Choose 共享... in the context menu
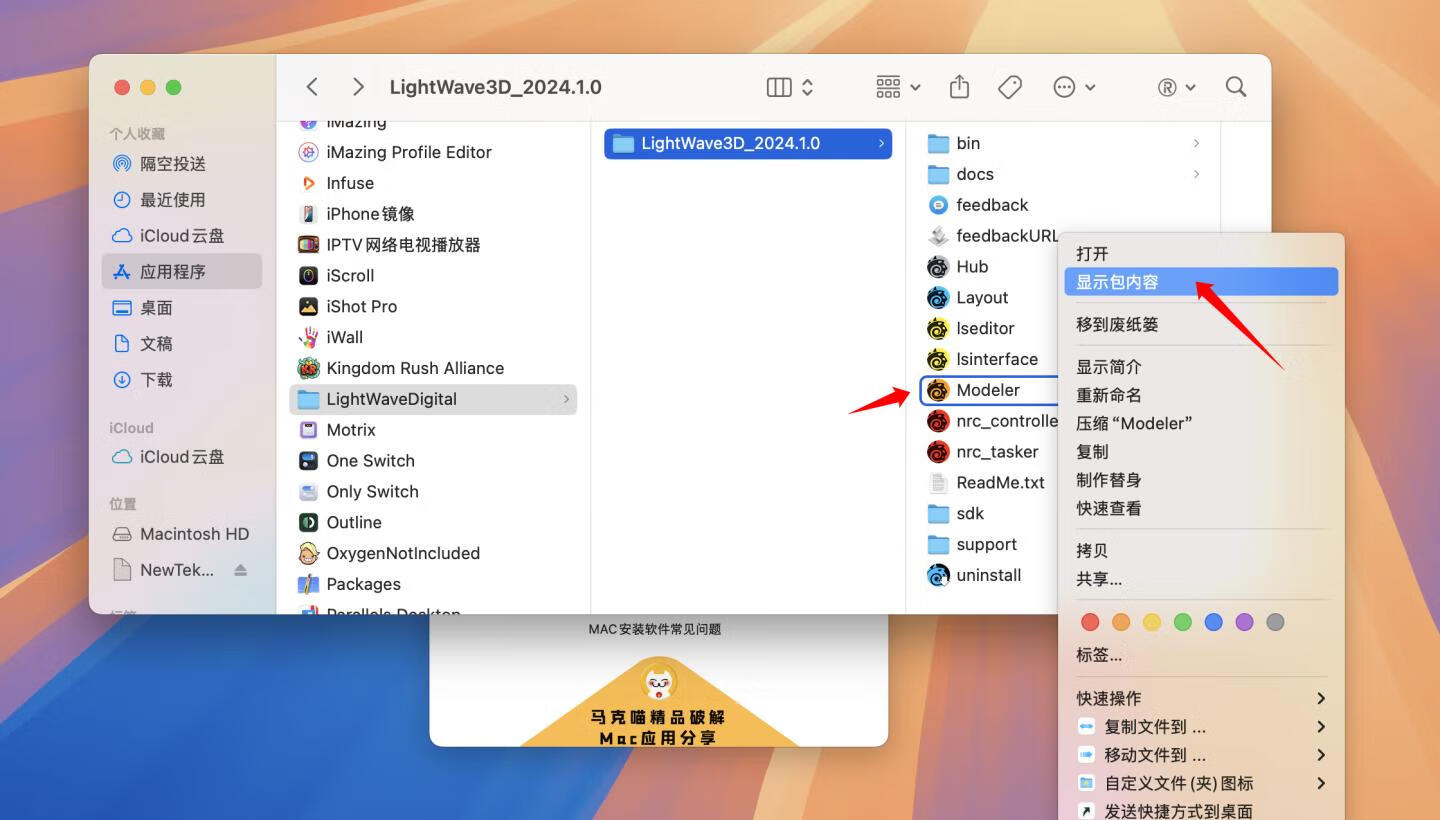The width and height of the screenshot is (1440, 820). 1201,579
